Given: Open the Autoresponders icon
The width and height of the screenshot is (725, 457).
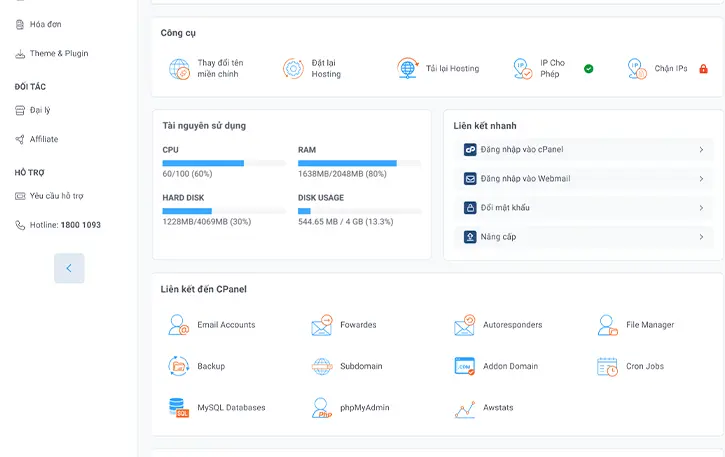Looking at the screenshot, I should point(464,325).
